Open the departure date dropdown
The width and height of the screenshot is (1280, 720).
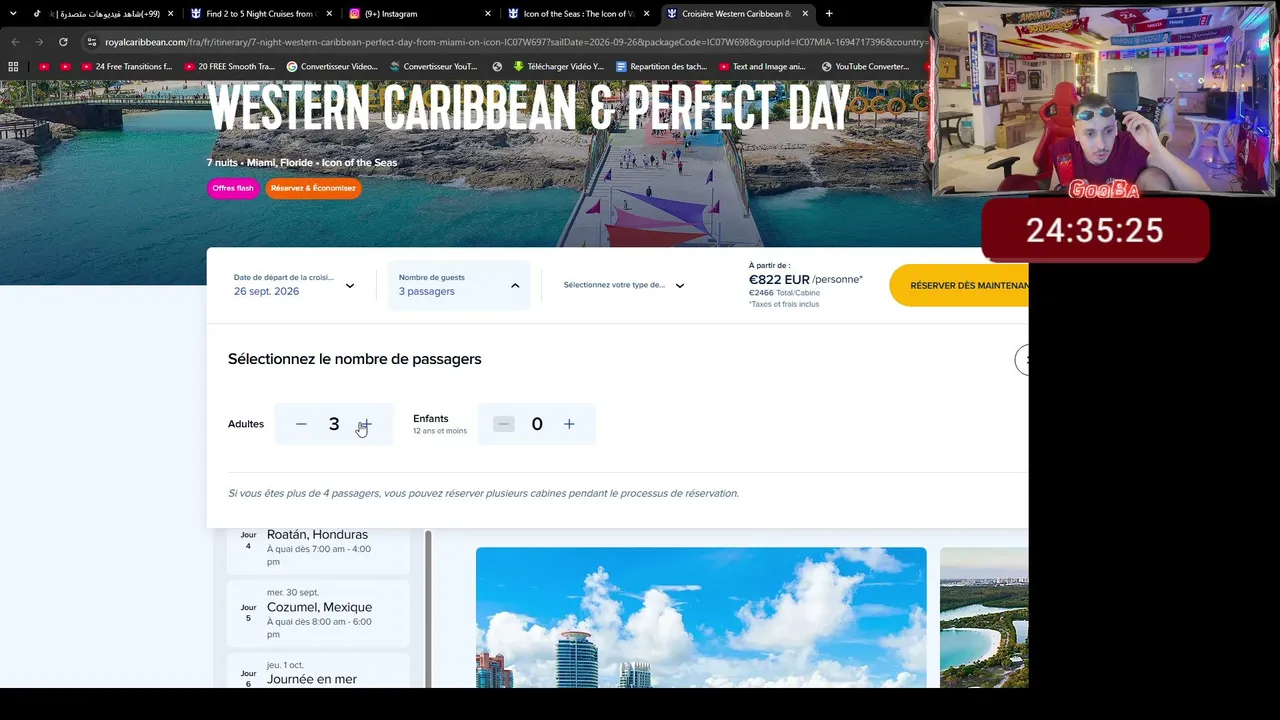(294, 285)
